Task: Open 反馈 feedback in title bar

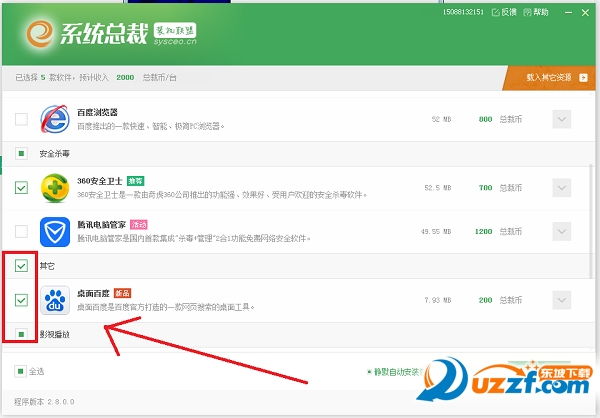Action: pyautogui.click(x=504, y=12)
